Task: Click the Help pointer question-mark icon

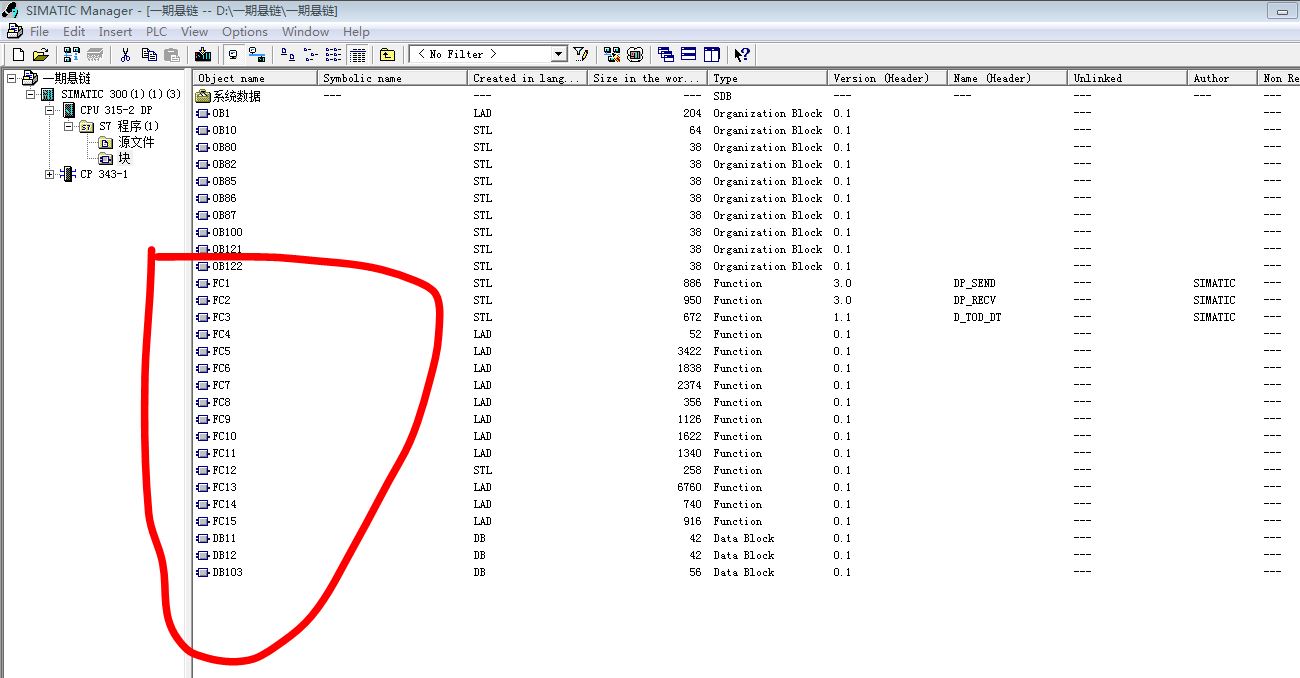Action: click(x=742, y=55)
